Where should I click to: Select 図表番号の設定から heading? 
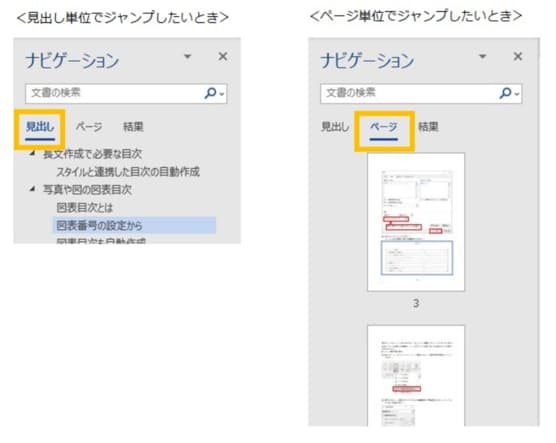click(x=134, y=225)
